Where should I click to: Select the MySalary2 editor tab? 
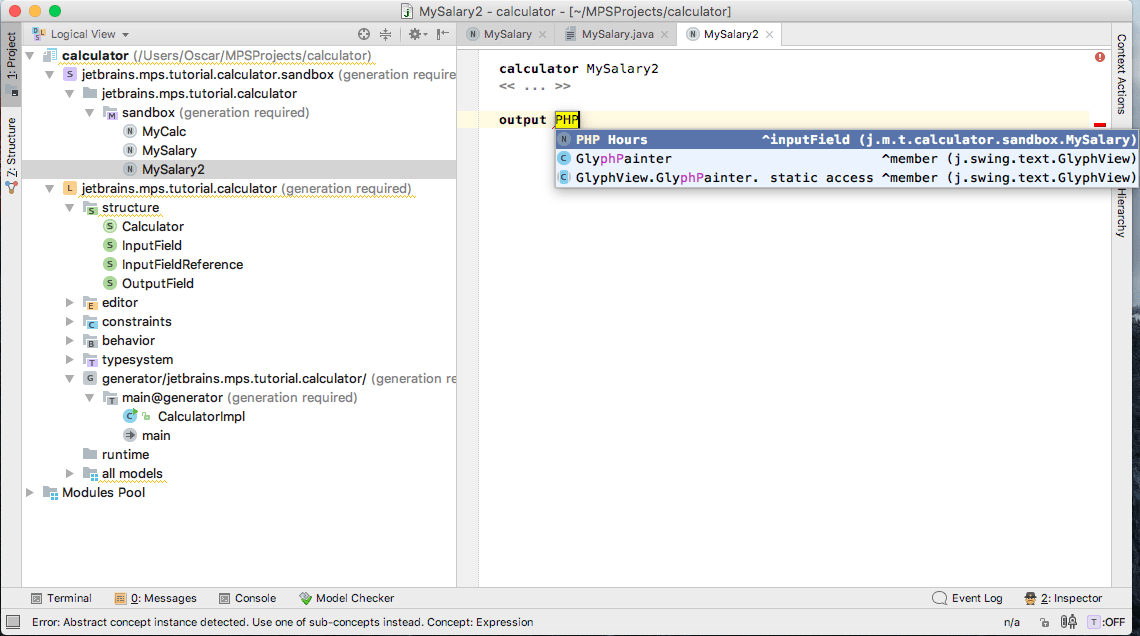[731, 34]
